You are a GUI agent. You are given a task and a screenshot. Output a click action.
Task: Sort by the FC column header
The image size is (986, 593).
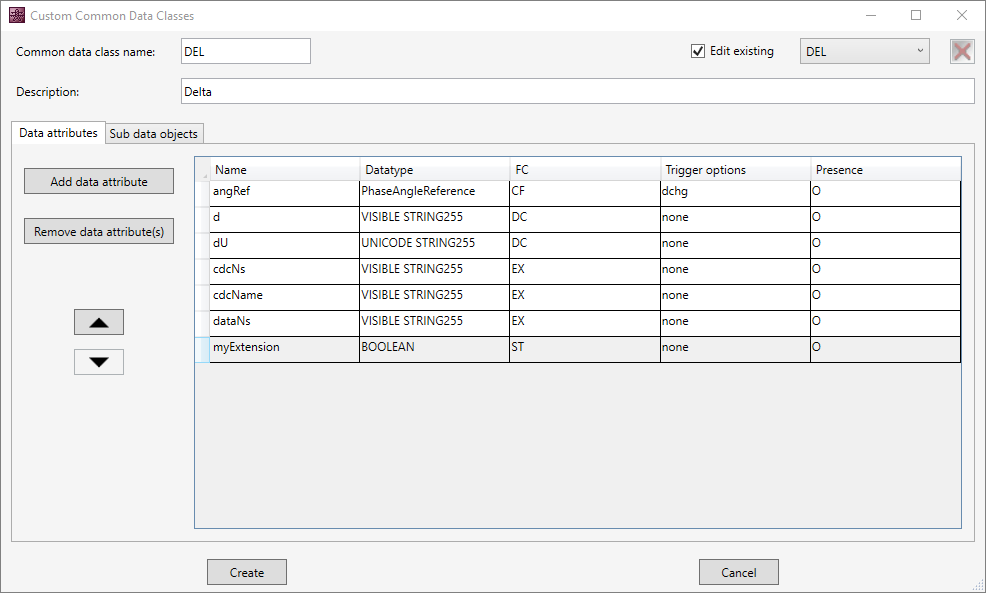click(x=585, y=170)
